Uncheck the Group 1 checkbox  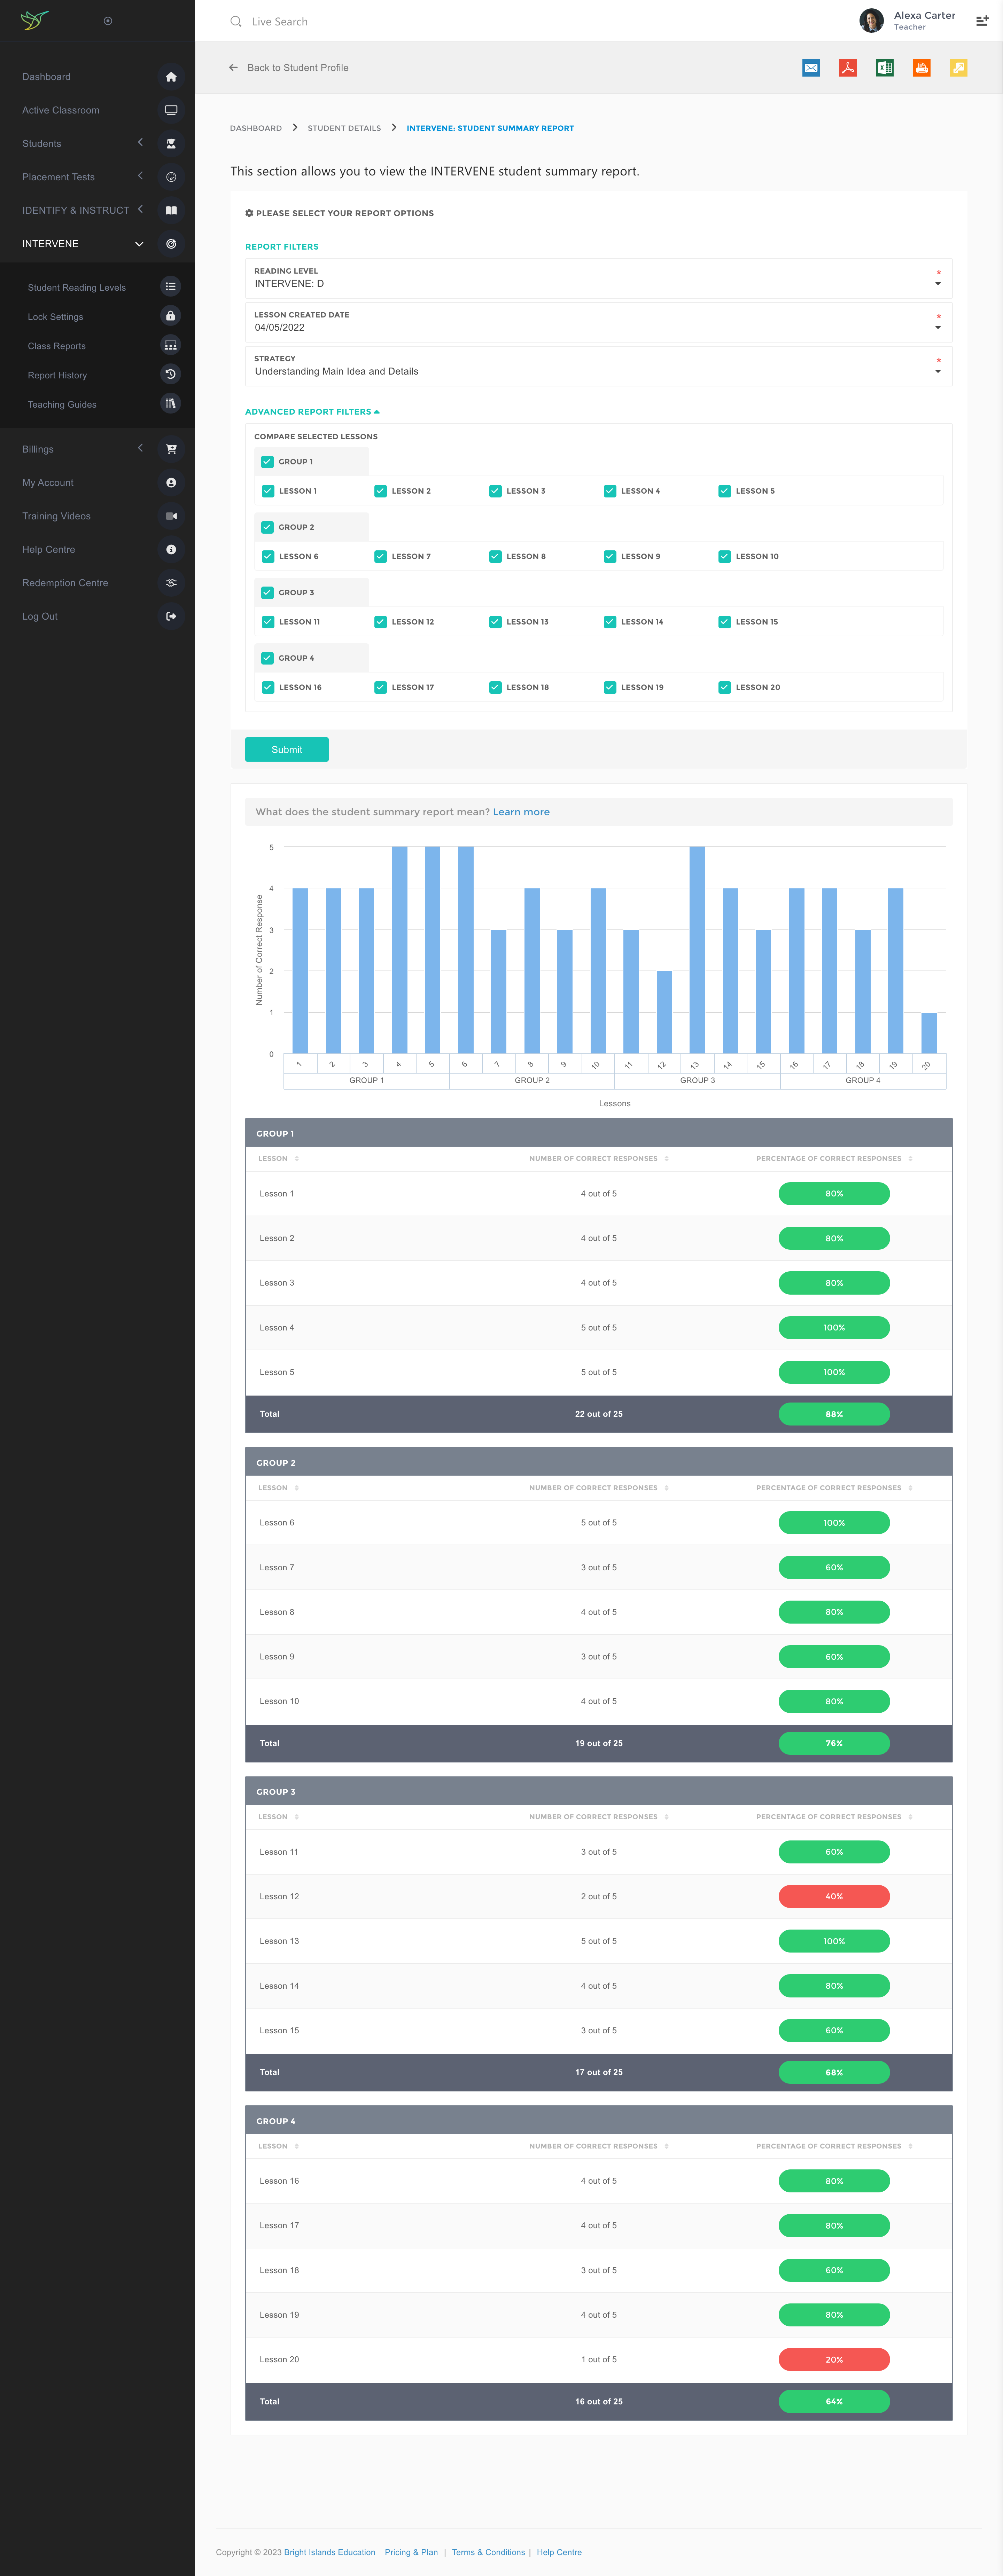pyautogui.click(x=267, y=462)
